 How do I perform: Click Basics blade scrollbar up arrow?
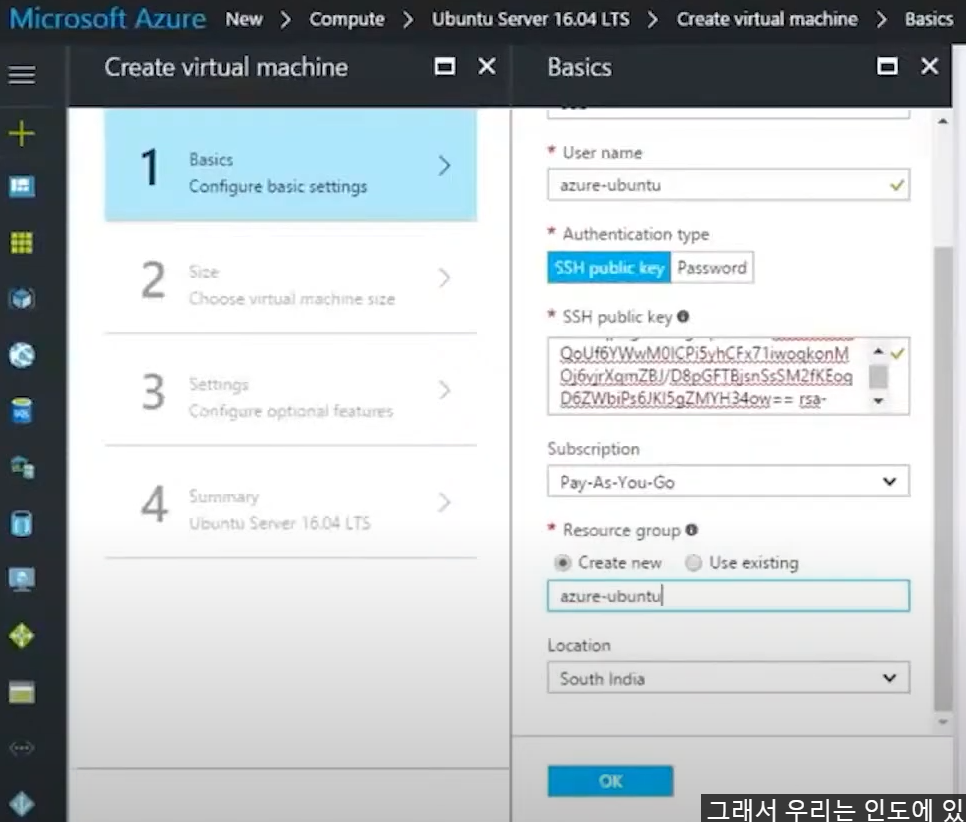pos(943,121)
